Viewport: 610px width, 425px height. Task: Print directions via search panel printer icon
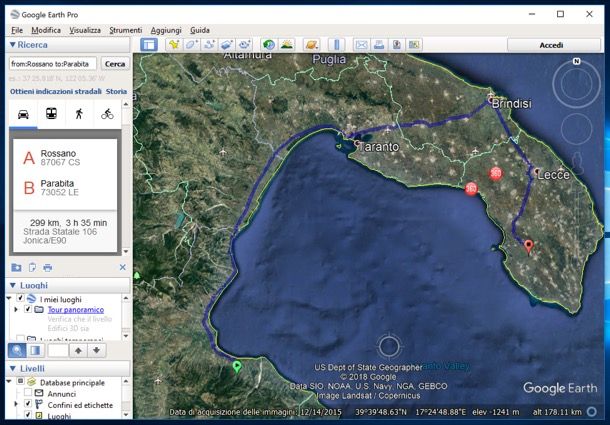(47, 267)
